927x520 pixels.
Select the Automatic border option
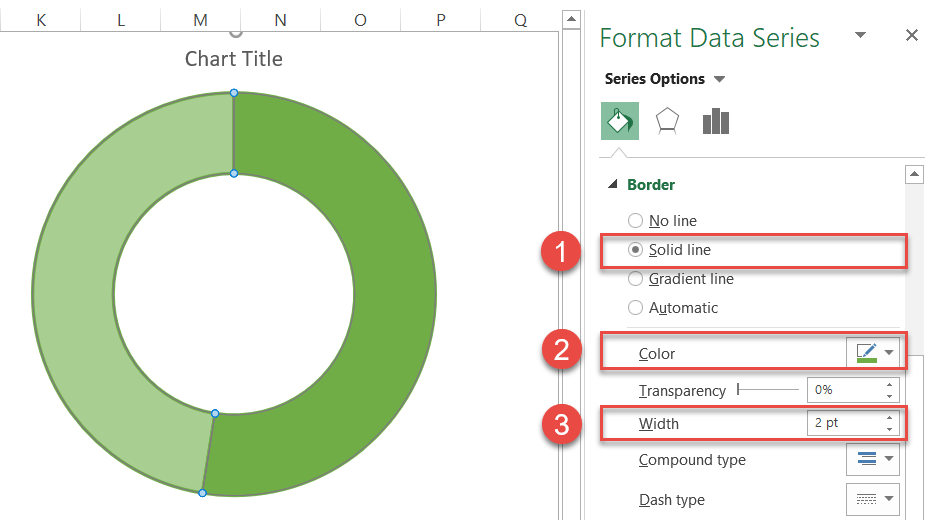(x=673, y=307)
